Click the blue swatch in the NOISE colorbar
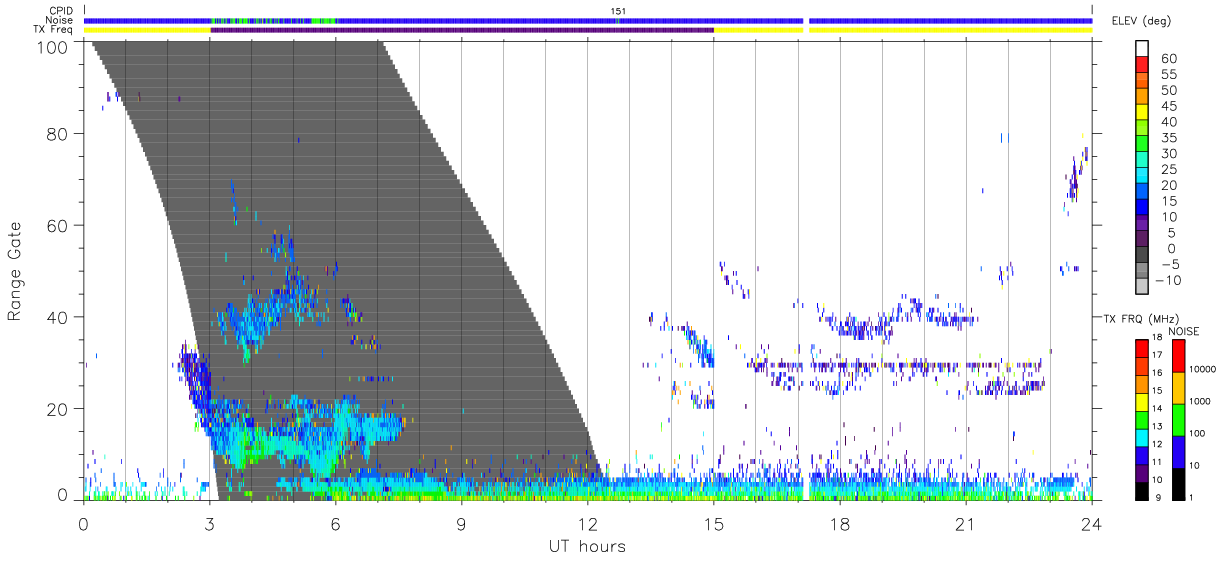This screenshot has width=1228, height=567. coord(1179,452)
